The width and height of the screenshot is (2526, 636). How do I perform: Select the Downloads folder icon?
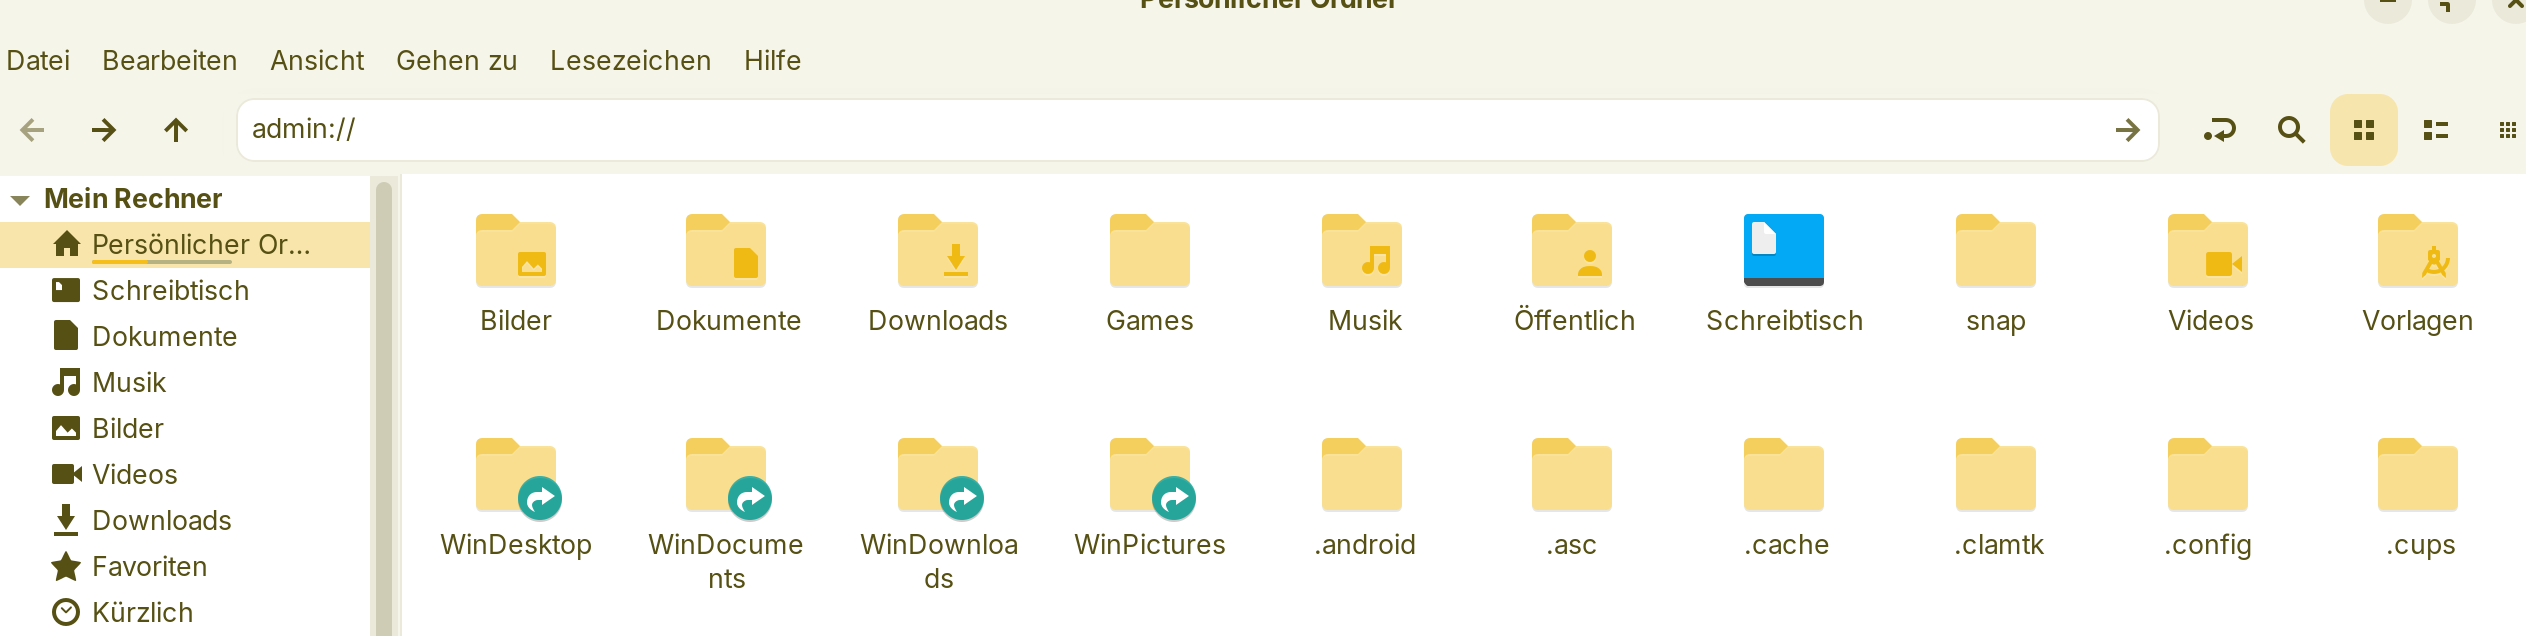pos(938,251)
